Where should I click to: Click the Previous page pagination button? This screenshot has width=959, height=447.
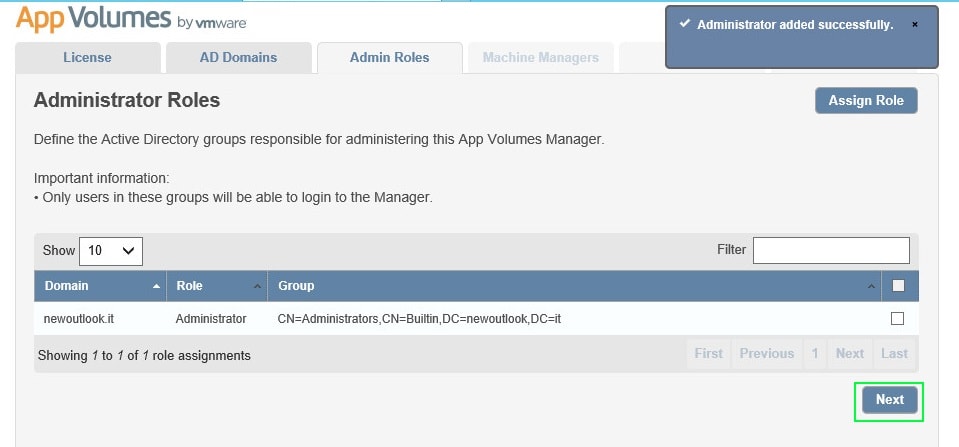tap(766, 354)
